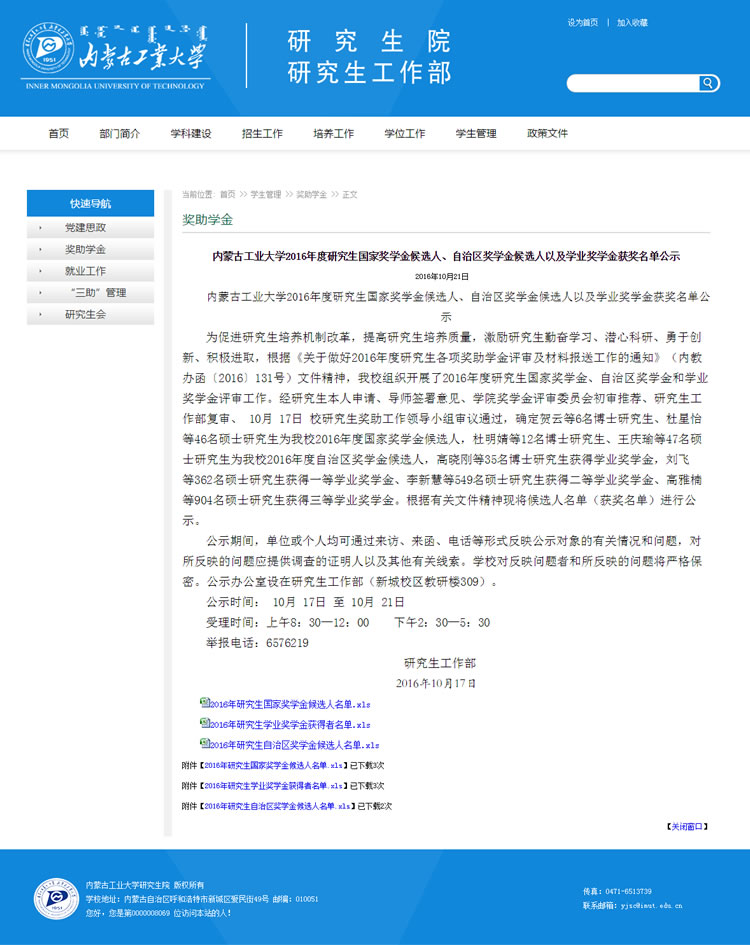Expand the "三助"管理 sidebar item
This screenshot has width=750, height=945.
pos(98,293)
